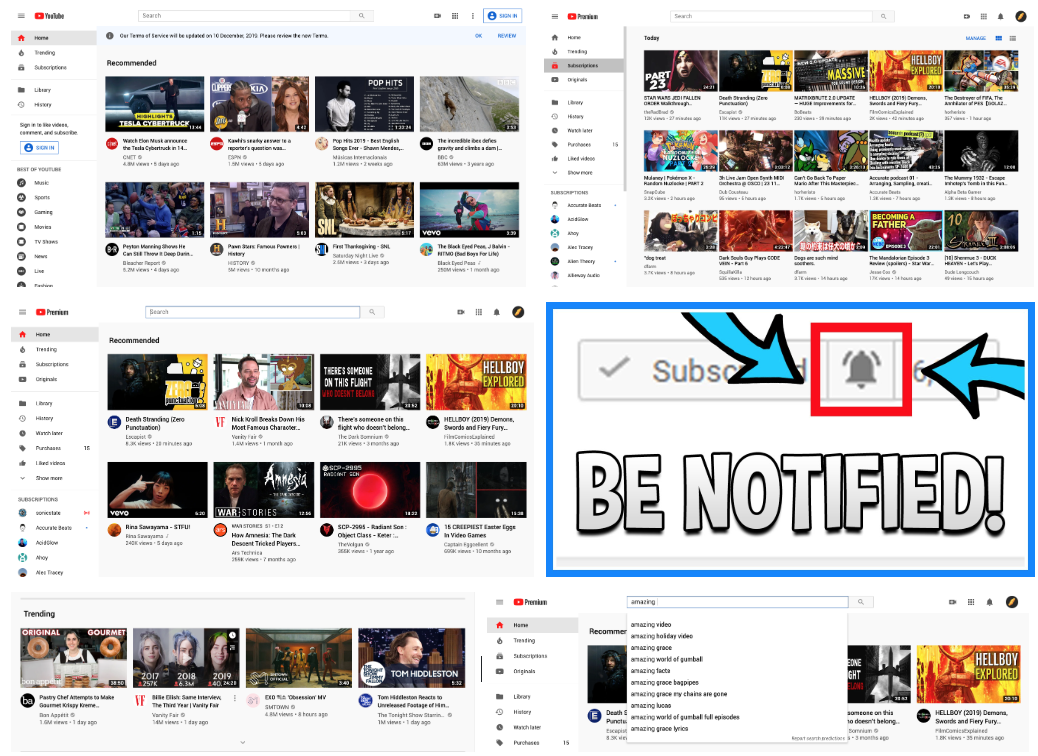Click the MANAGE link above the Today feed
This screenshot has width=1038, height=756.
click(x=975, y=38)
